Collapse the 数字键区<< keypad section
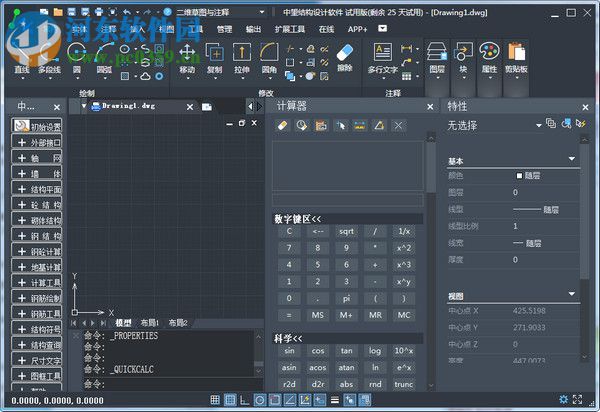The image size is (600, 412). 348,219
